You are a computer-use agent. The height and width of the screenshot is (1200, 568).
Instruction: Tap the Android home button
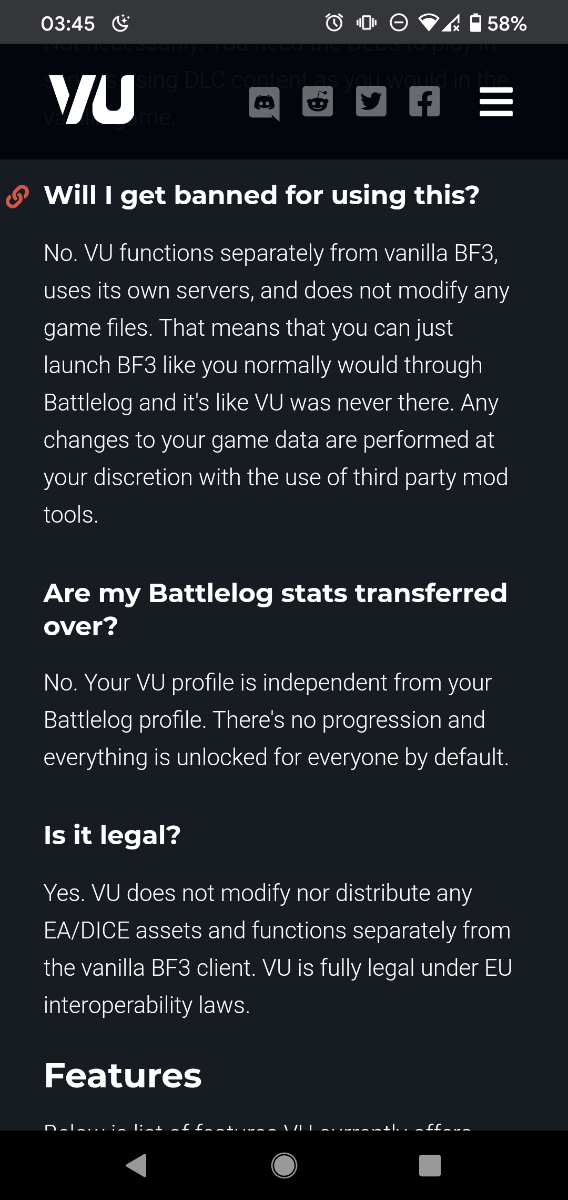[284, 1165]
